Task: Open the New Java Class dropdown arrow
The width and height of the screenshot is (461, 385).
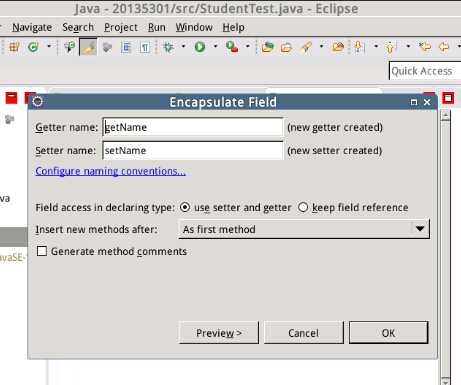Action: pyautogui.click(x=49, y=46)
